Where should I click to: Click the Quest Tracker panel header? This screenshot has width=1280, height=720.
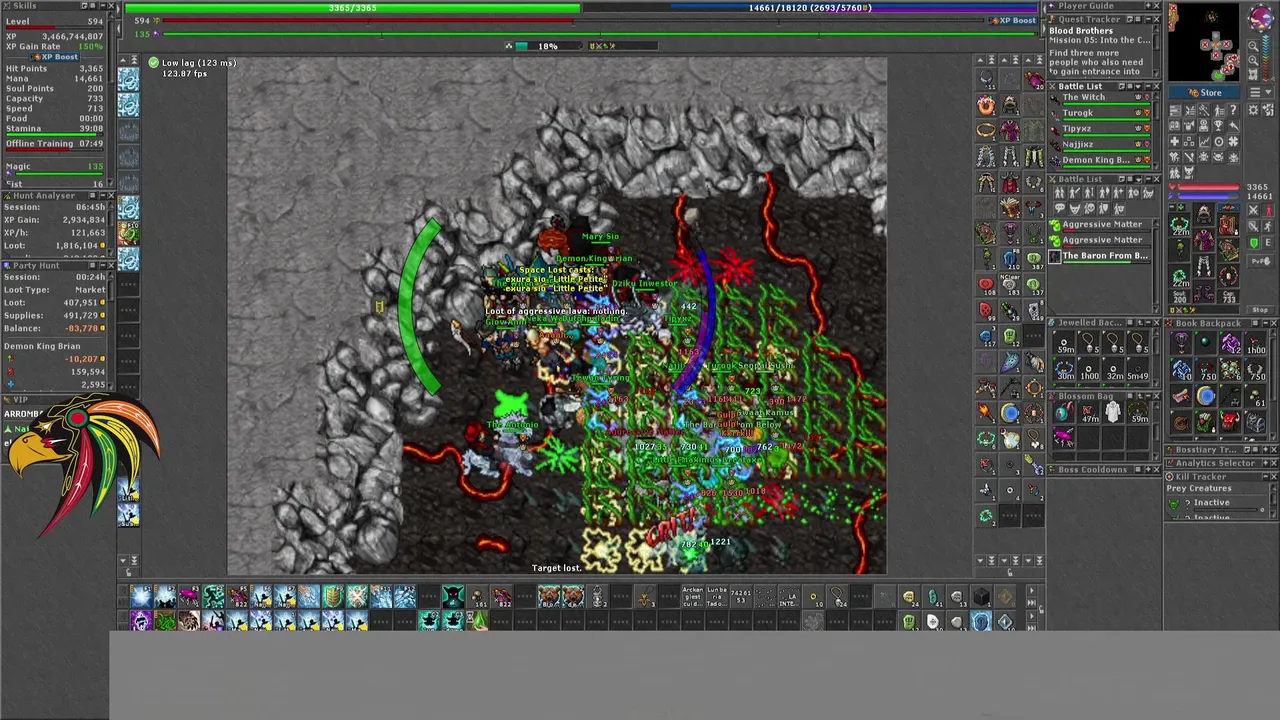pos(1104,19)
